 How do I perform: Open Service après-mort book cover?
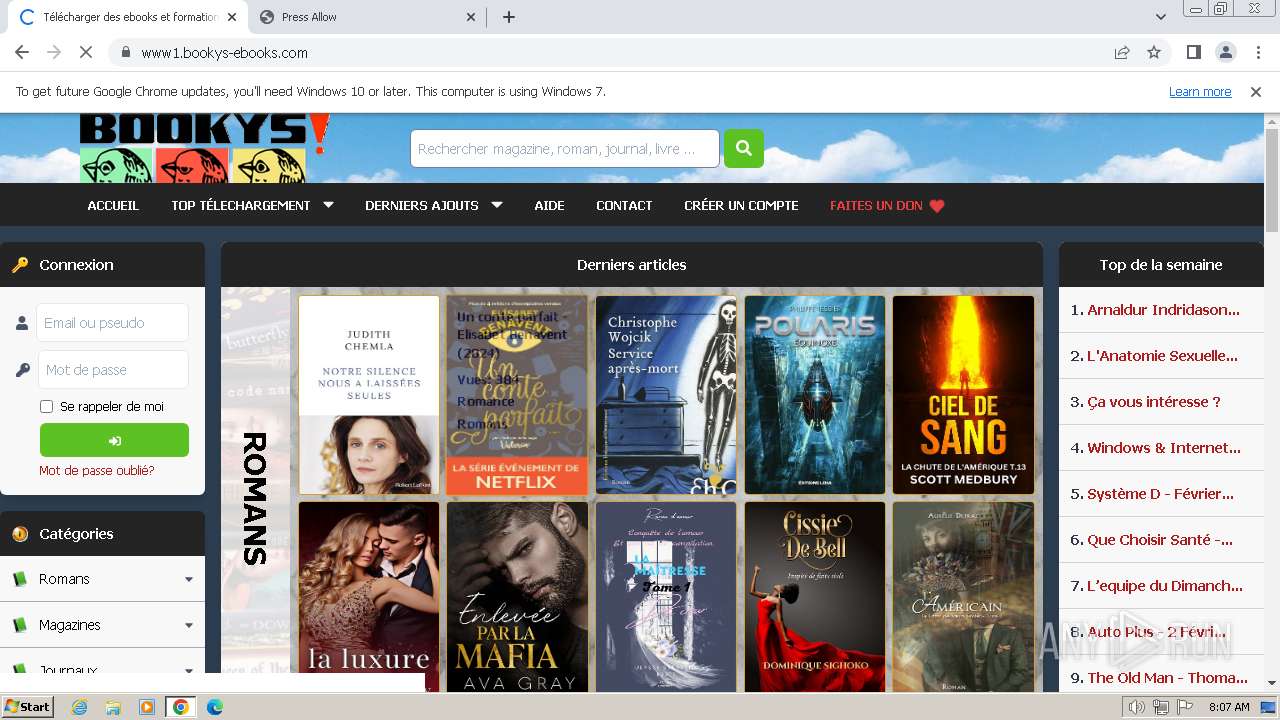pos(666,395)
